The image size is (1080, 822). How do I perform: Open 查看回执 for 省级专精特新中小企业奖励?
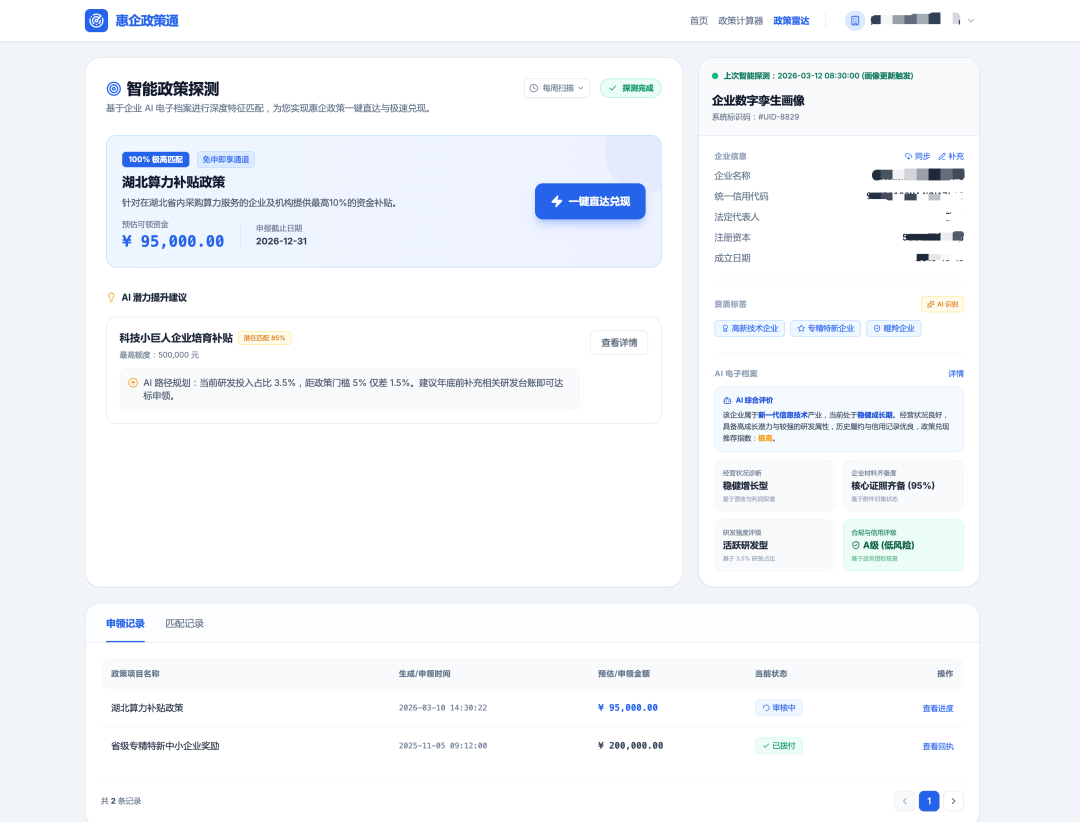click(x=937, y=746)
